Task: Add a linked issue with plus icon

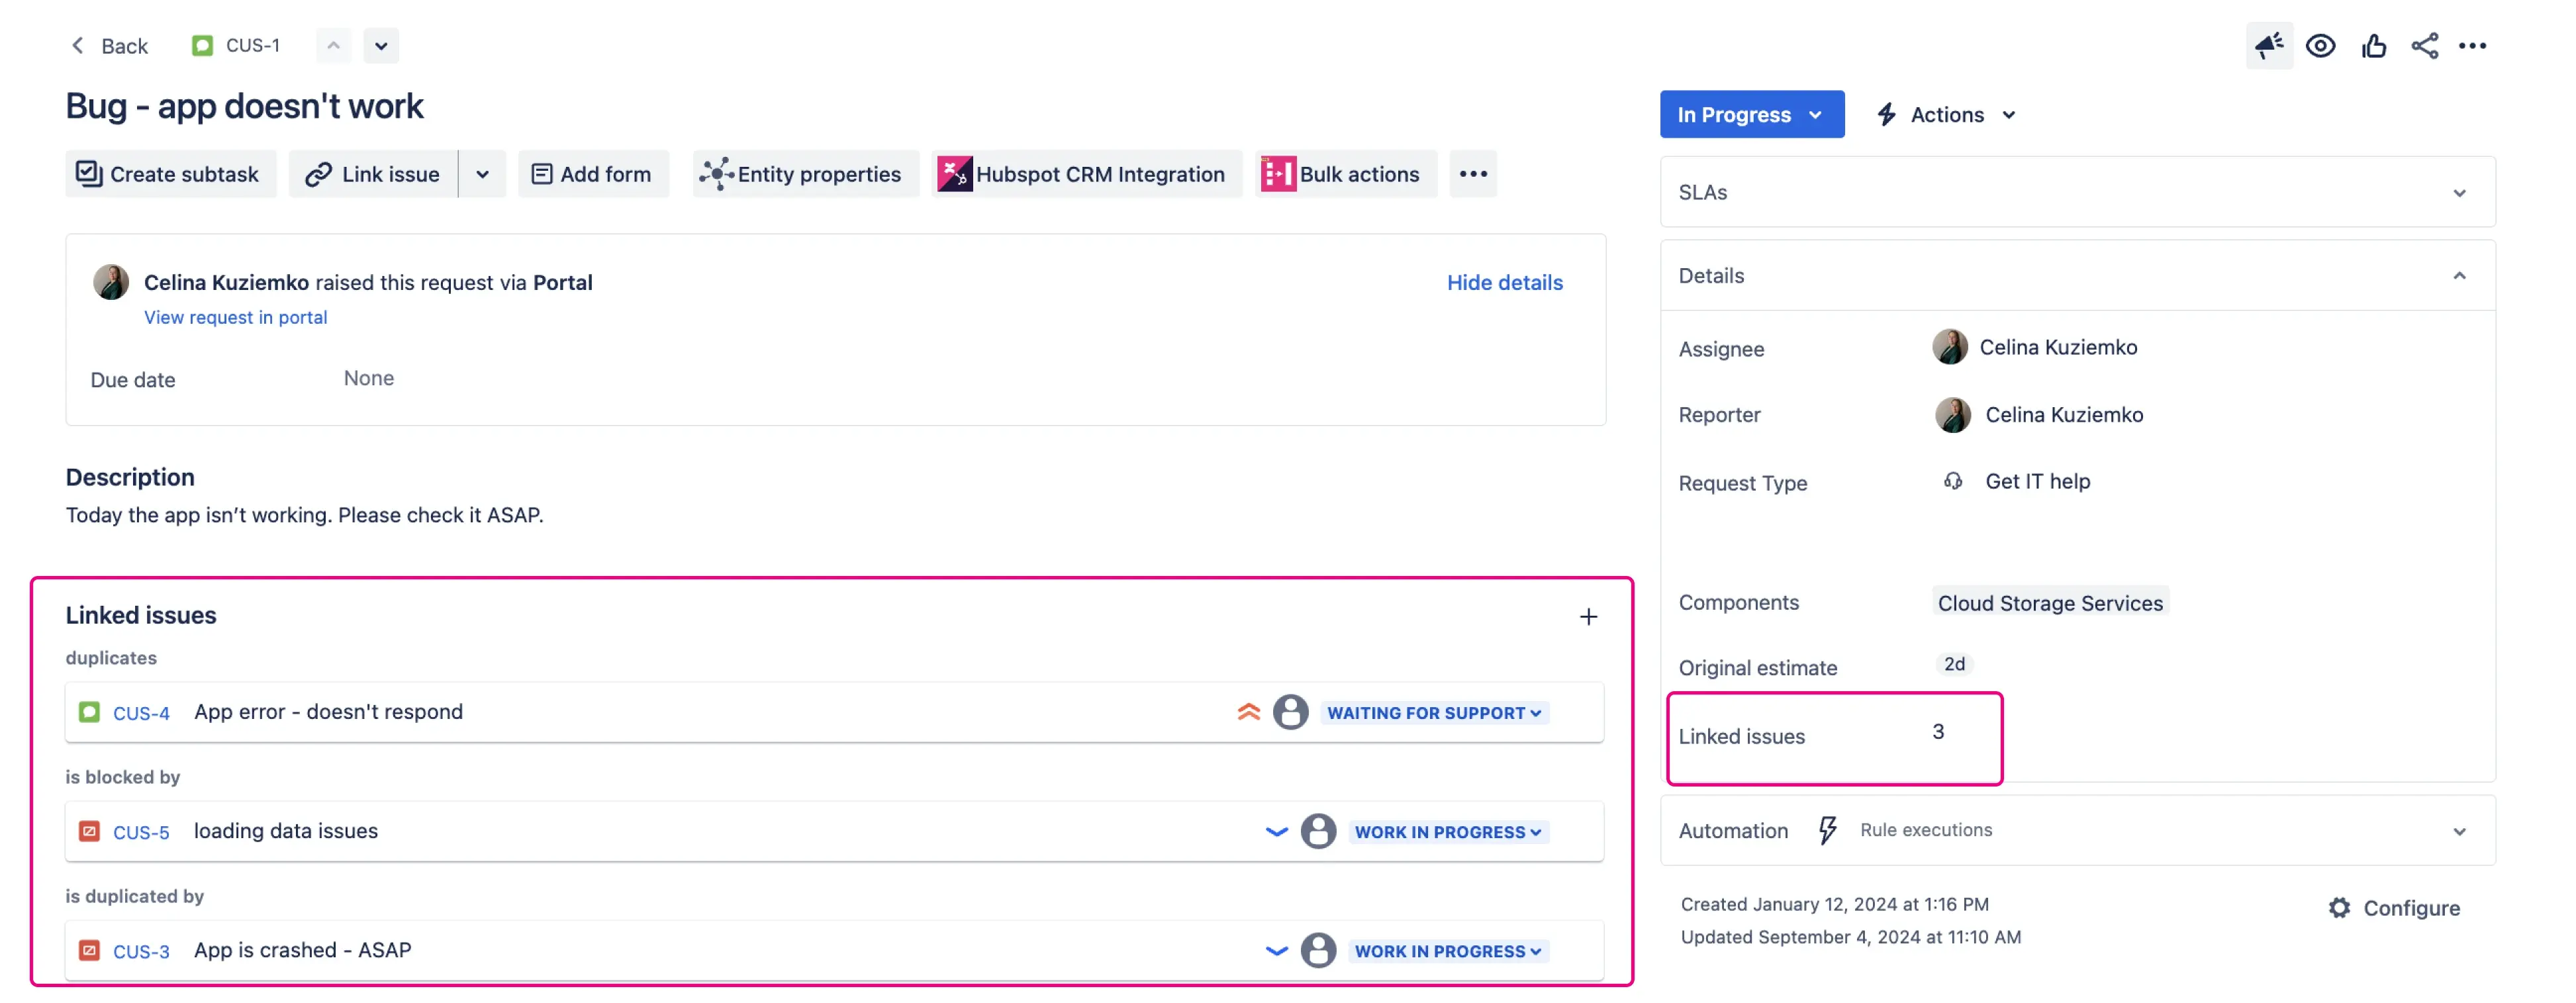Action: (1587, 617)
